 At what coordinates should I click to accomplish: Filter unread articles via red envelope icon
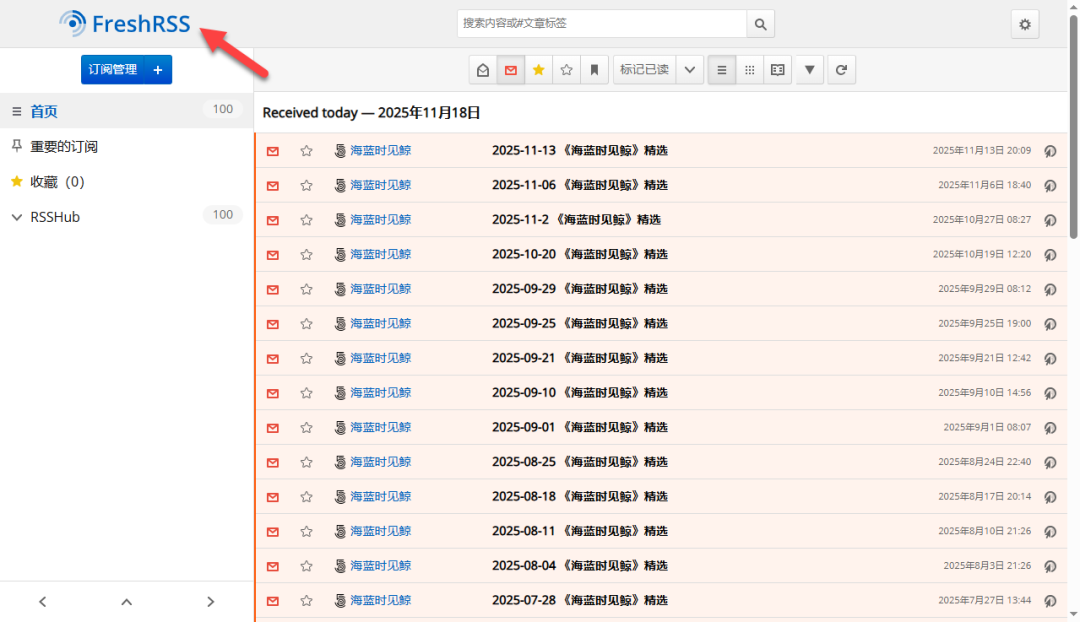[510, 69]
